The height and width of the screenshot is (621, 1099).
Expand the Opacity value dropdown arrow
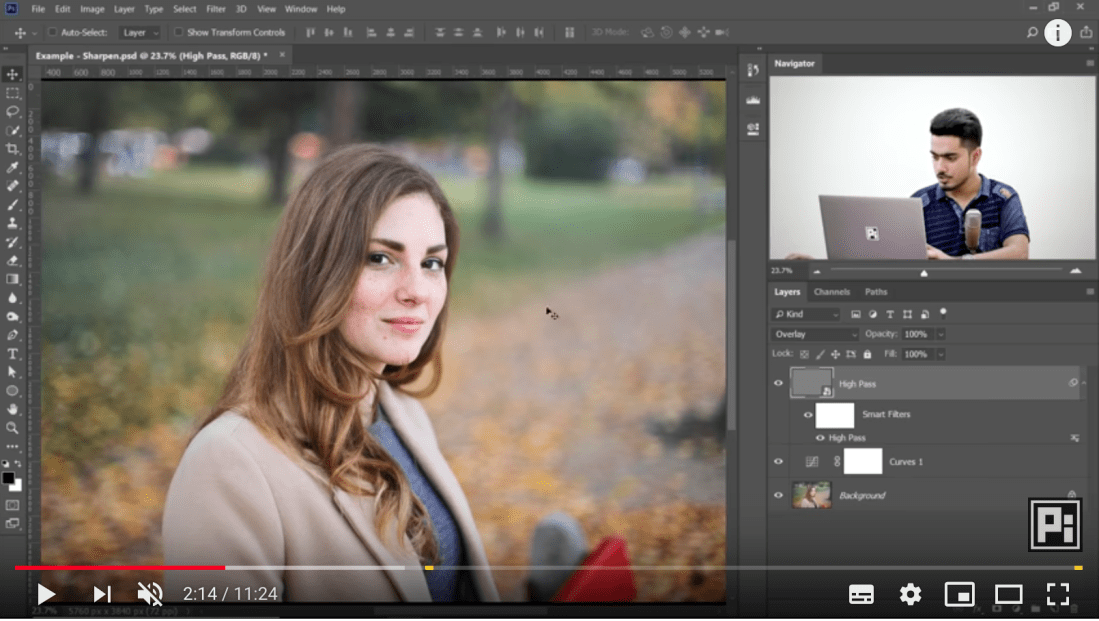pyautogui.click(x=940, y=334)
